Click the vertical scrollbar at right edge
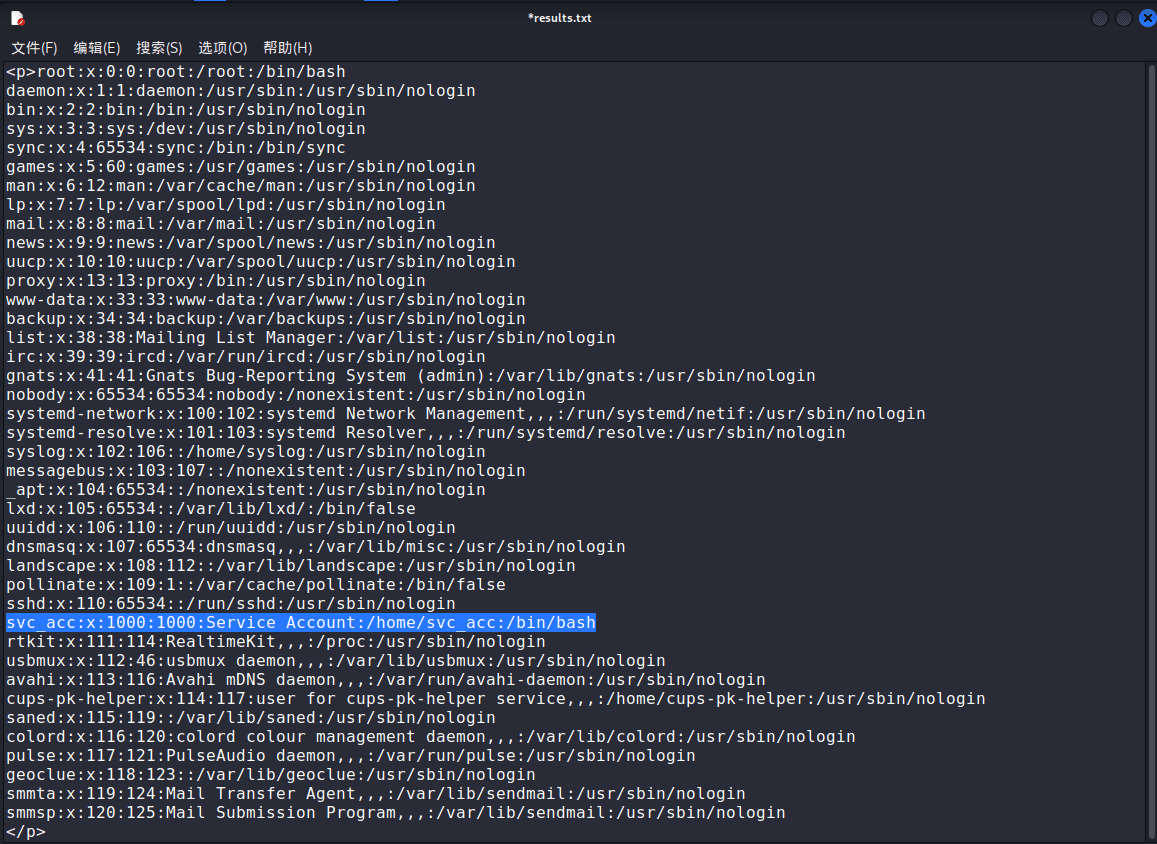The image size is (1157, 844). (1150, 450)
